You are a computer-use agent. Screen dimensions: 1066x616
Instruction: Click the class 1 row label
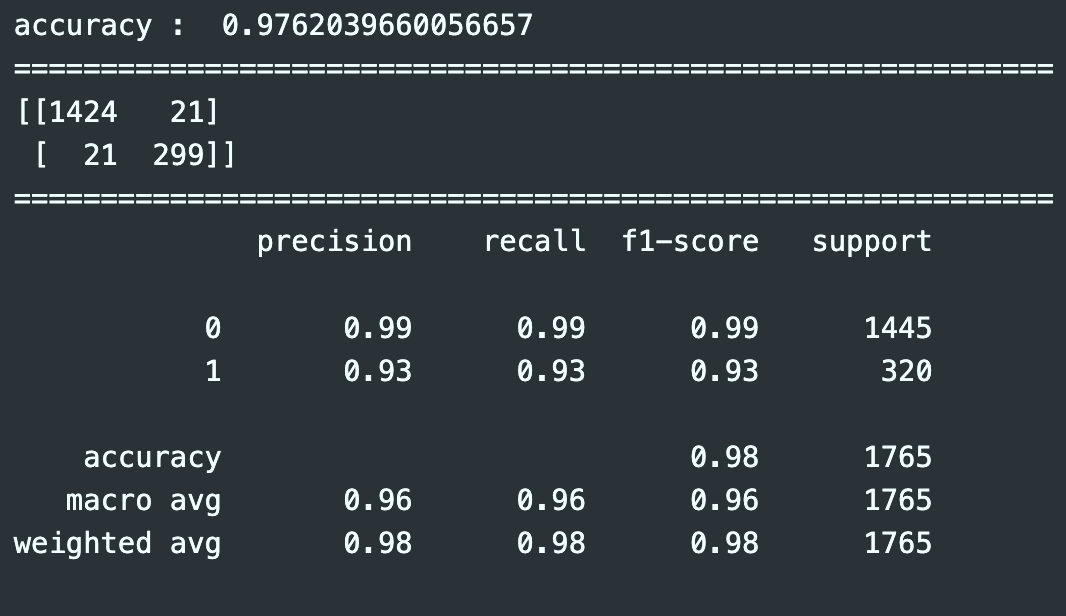click(212, 371)
